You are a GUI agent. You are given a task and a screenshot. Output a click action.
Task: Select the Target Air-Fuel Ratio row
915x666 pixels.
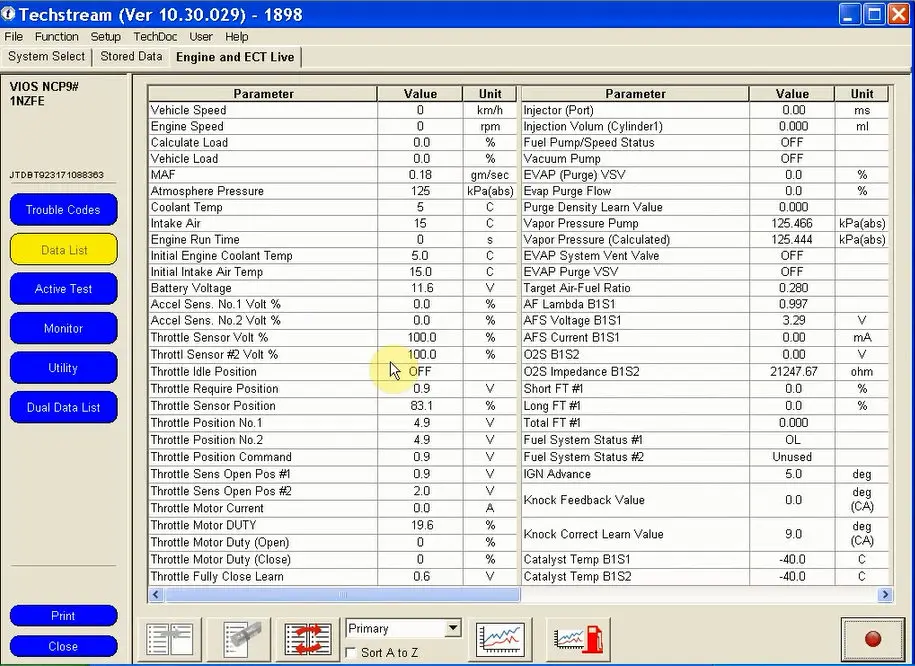[705, 288]
